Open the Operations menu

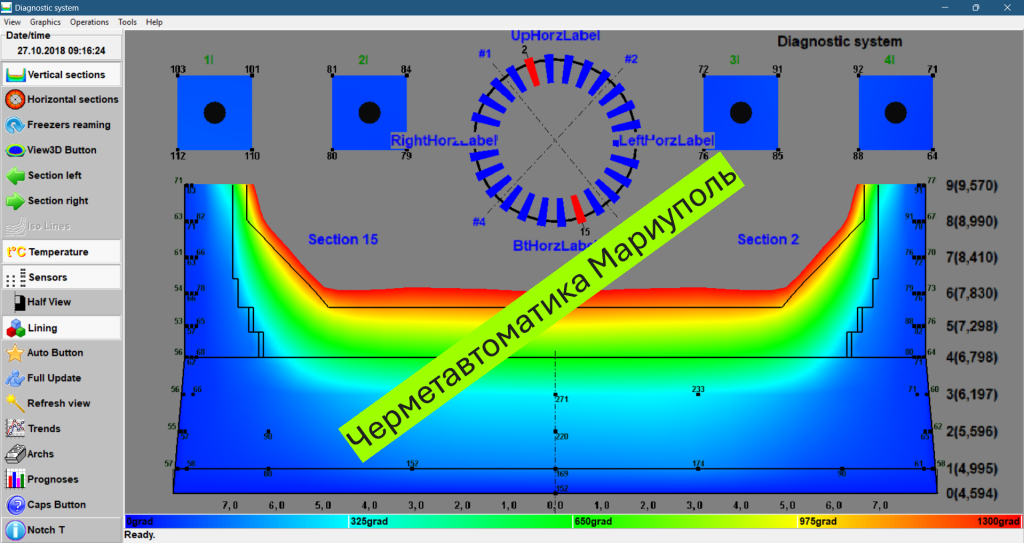coord(89,22)
